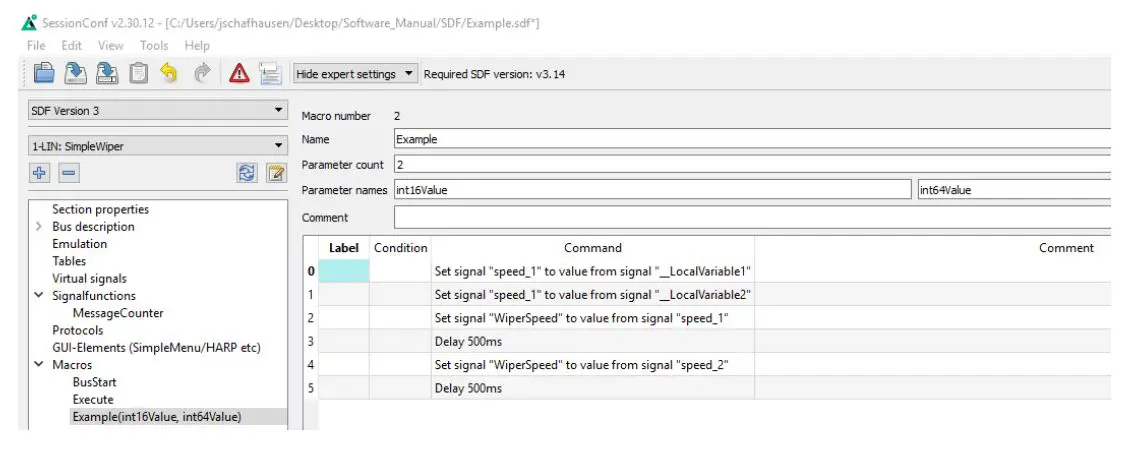
Task: Open the File menu
Action: (x=37, y=45)
